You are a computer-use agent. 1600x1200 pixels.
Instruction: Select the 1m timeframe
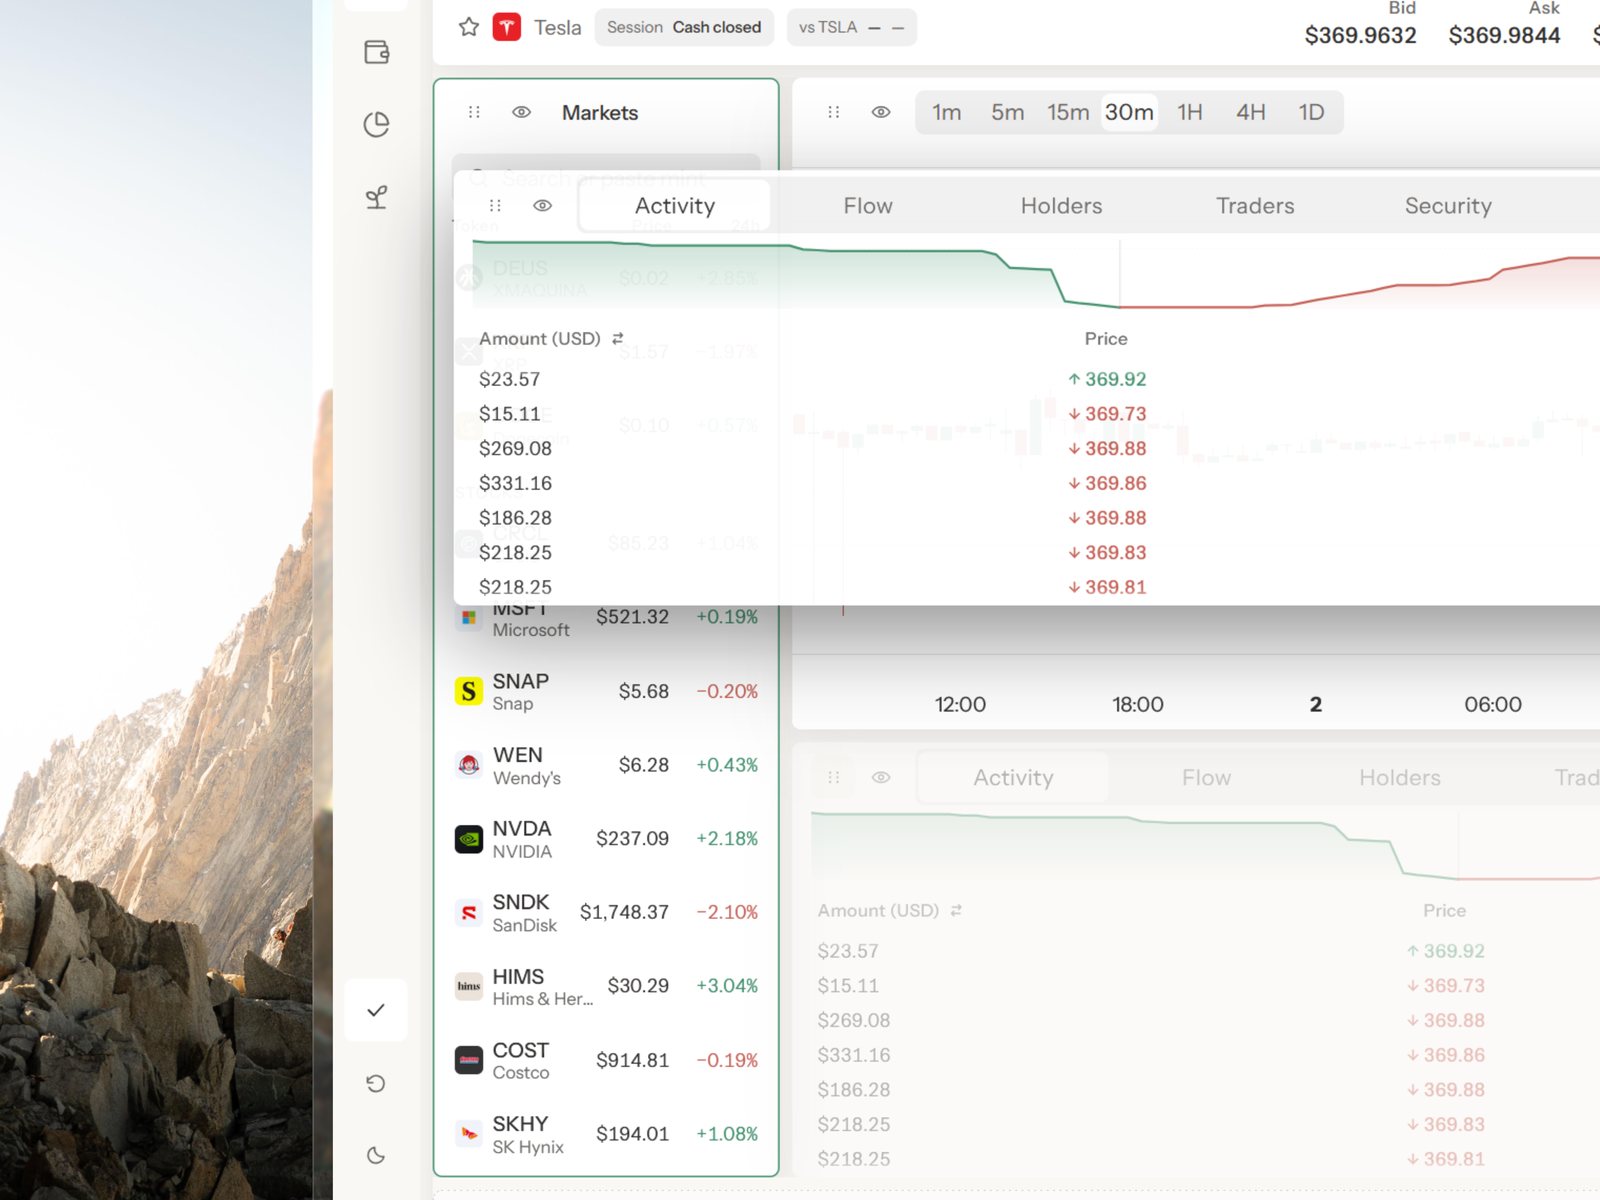pos(947,112)
